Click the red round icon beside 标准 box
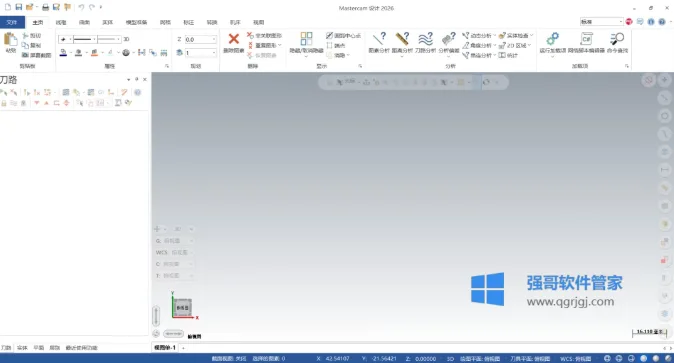674x363 pixels. [629, 22]
